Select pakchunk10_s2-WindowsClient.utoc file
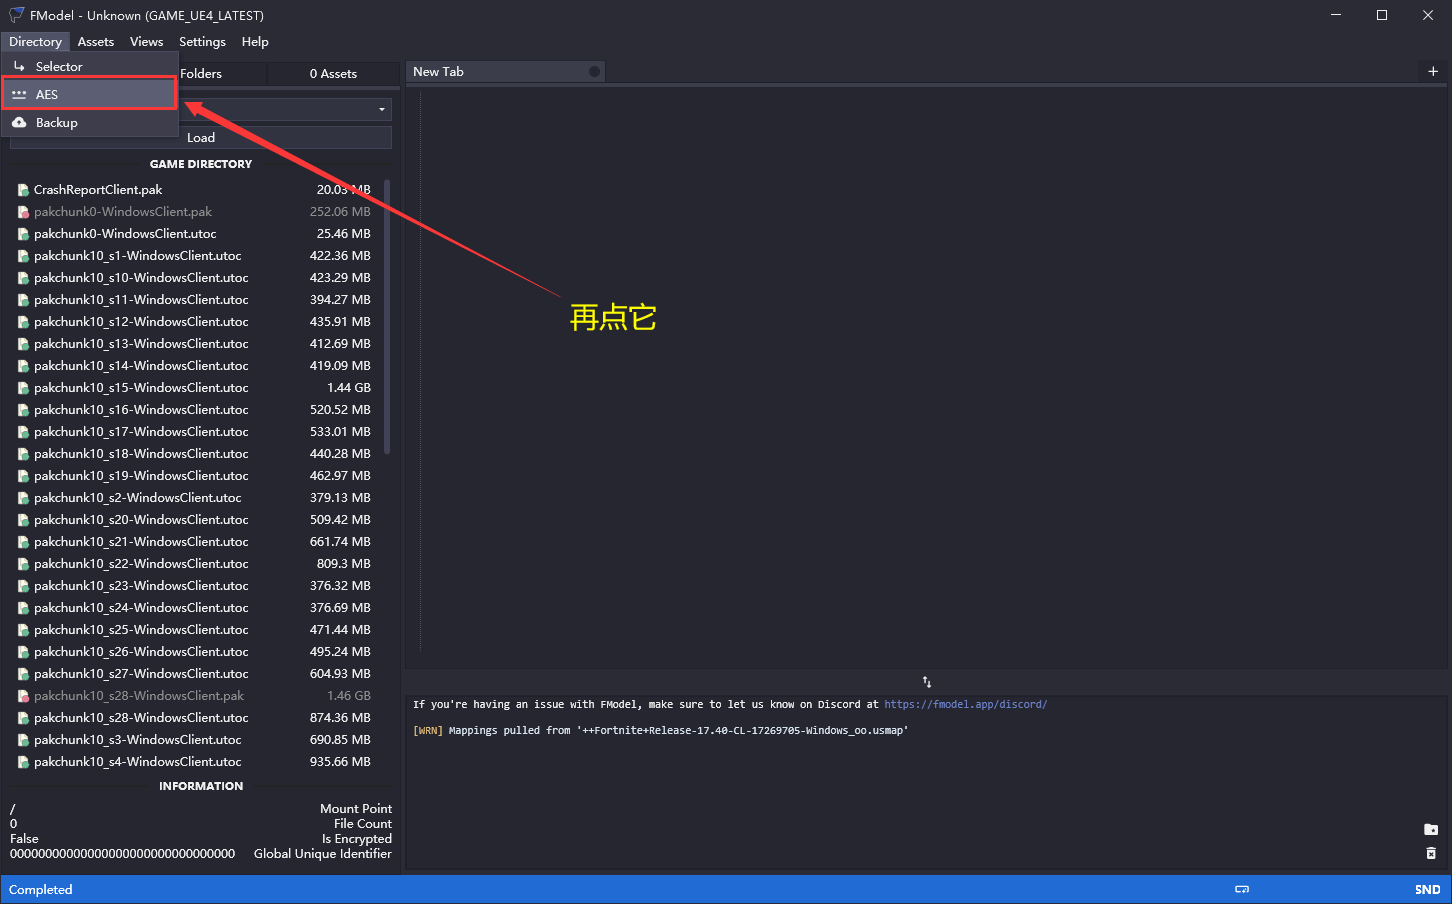 click(195, 498)
